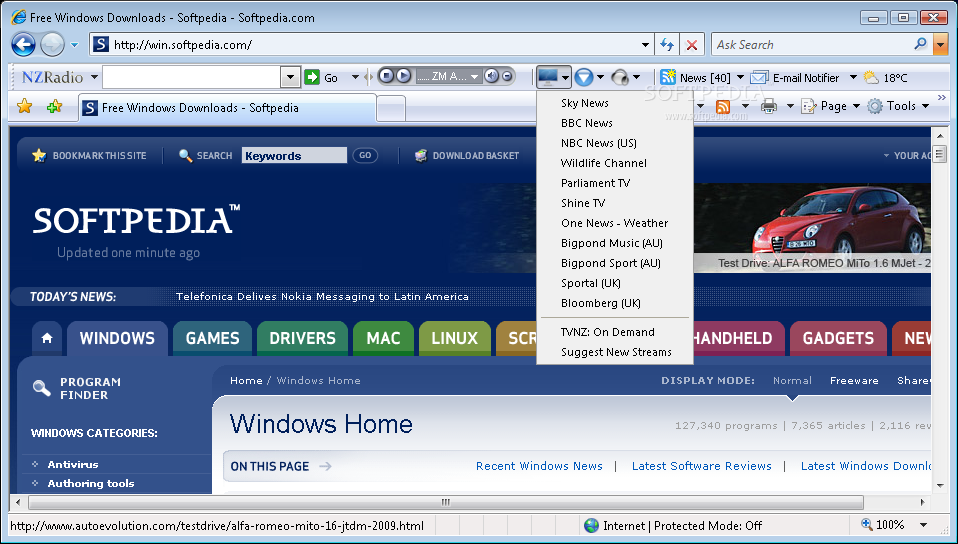Screen dimensions: 958x544
Task: Open the E-mail Notifier
Action: [795, 78]
